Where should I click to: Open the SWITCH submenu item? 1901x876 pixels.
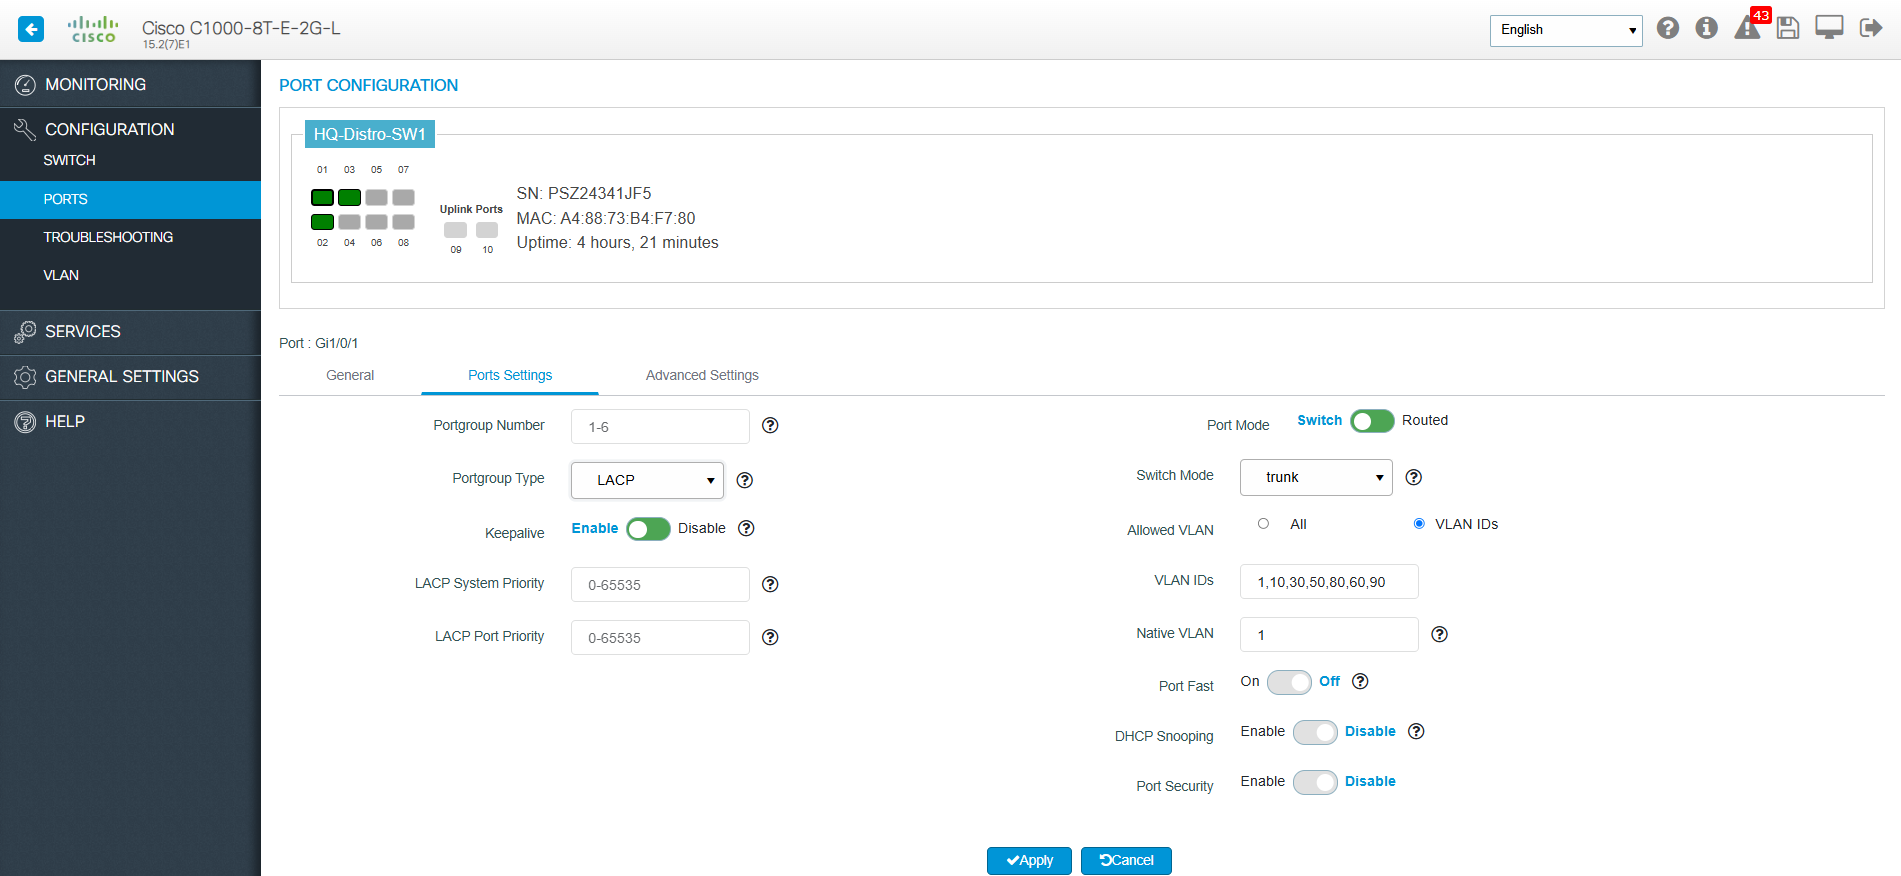130,160
